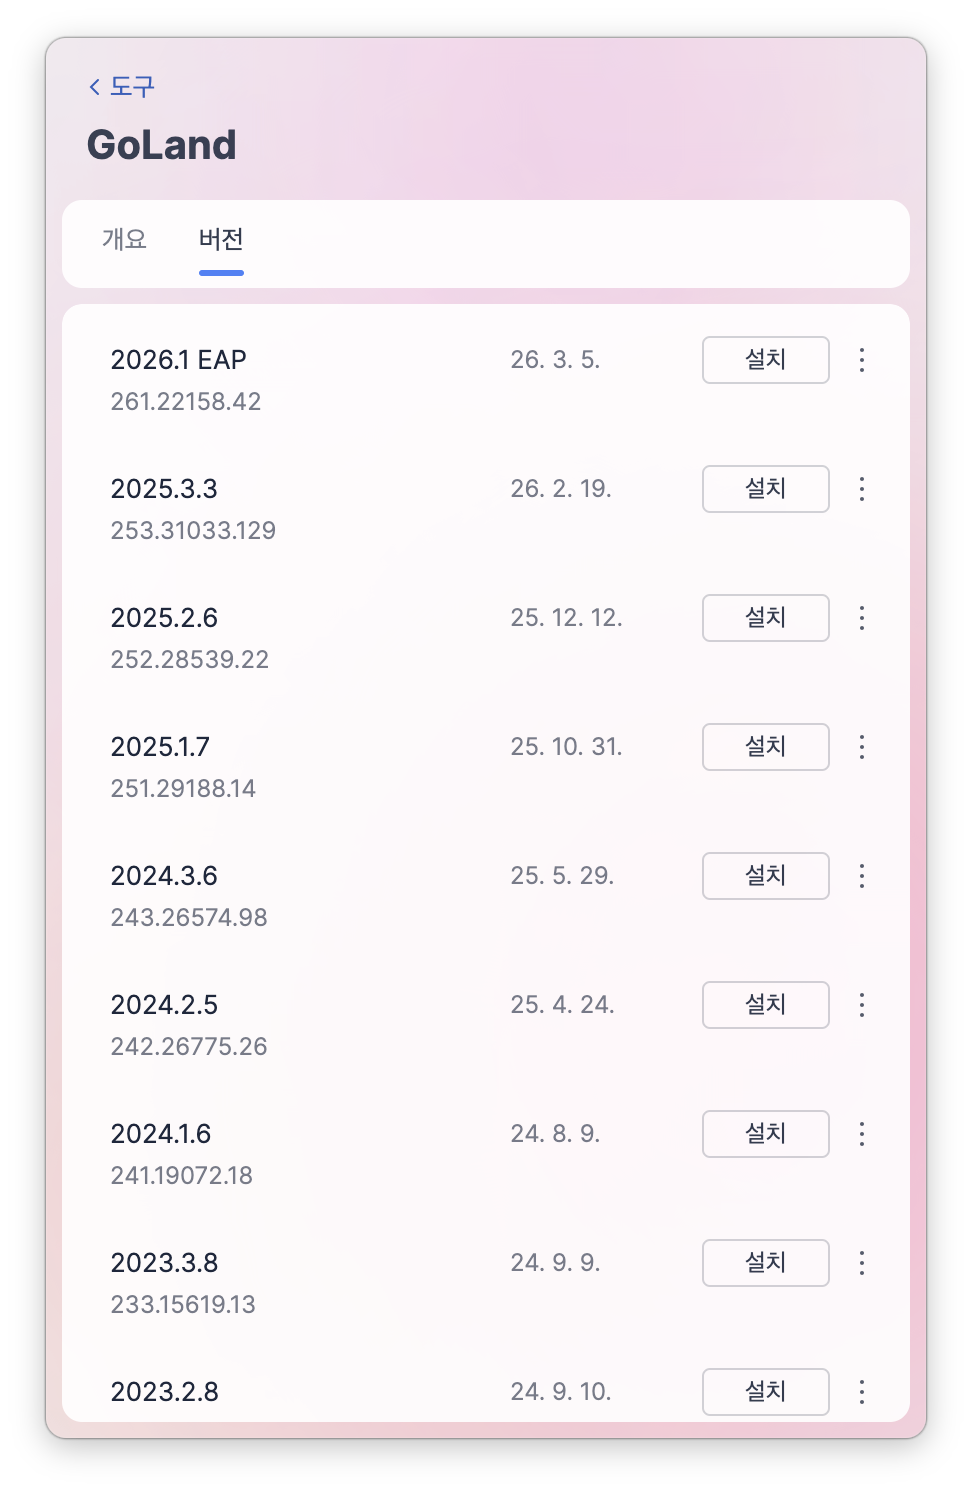This screenshot has width=972, height=1492.
Task: Open more options for version 2023.2.8
Action: tap(861, 1392)
